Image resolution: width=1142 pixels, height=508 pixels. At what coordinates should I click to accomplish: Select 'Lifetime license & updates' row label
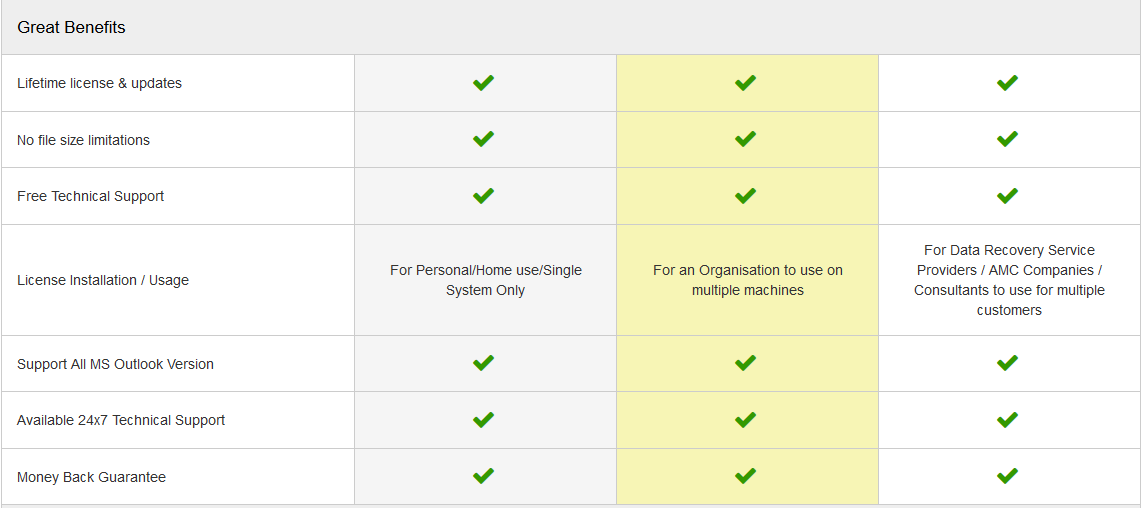[x=99, y=83]
